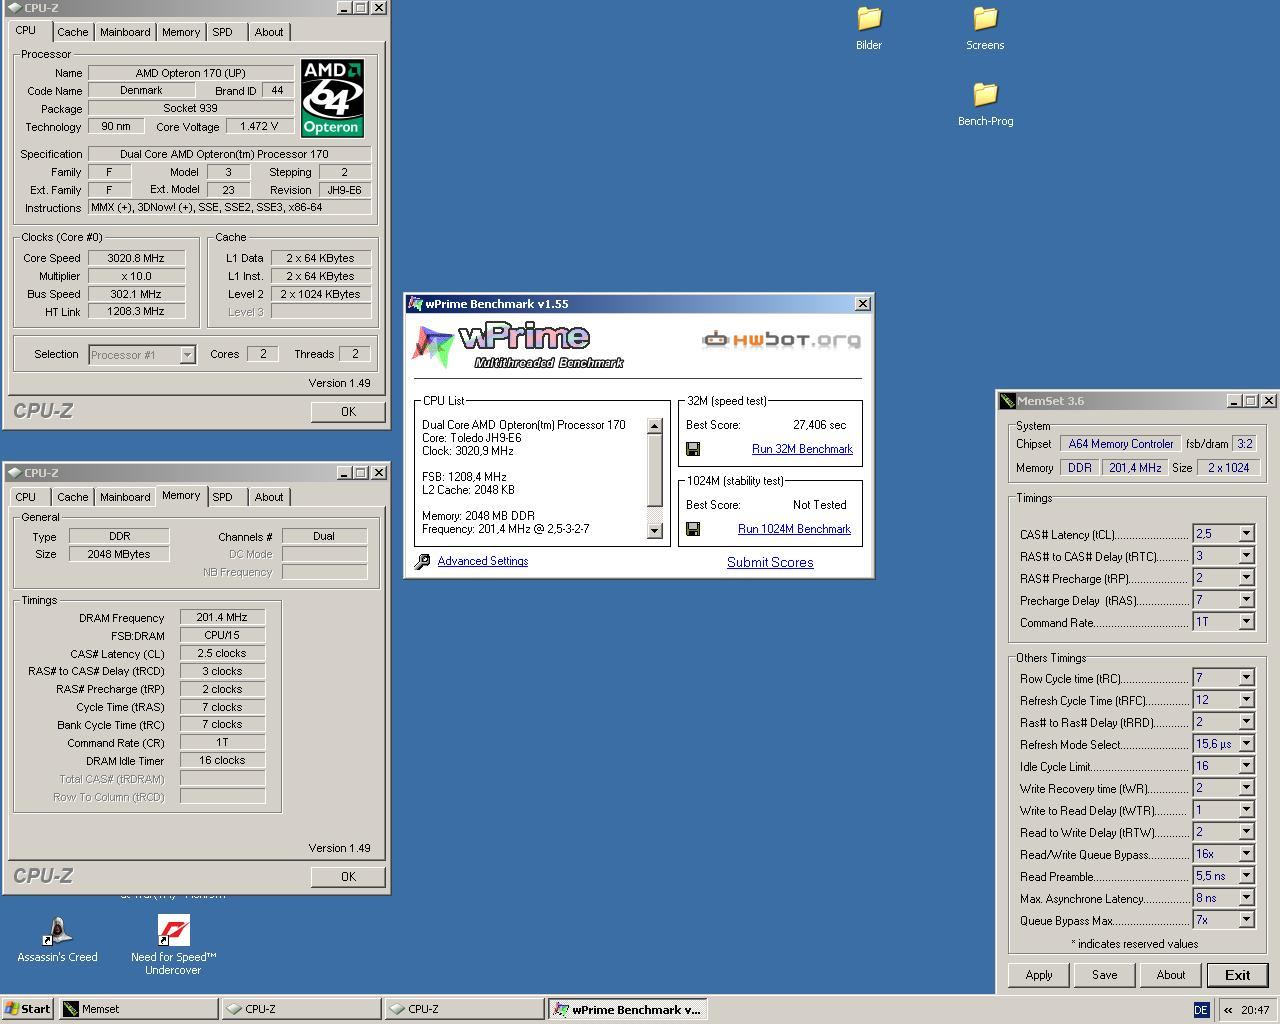Open RAS# to CAS# Delay dropdown in MemSet

[1224, 556]
